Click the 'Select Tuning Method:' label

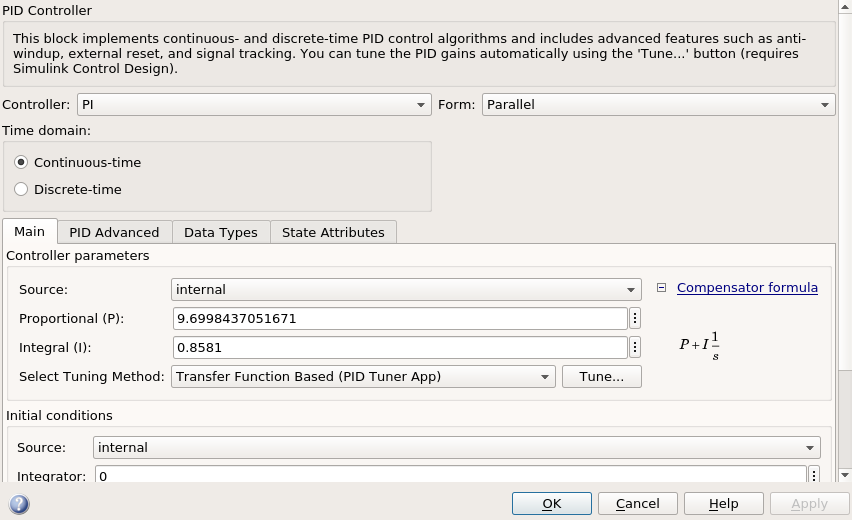[x=92, y=377]
